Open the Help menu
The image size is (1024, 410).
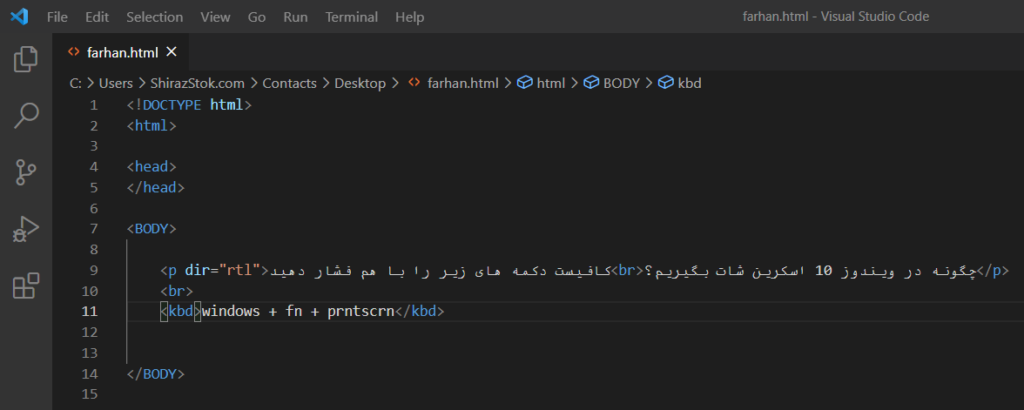[409, 17]
